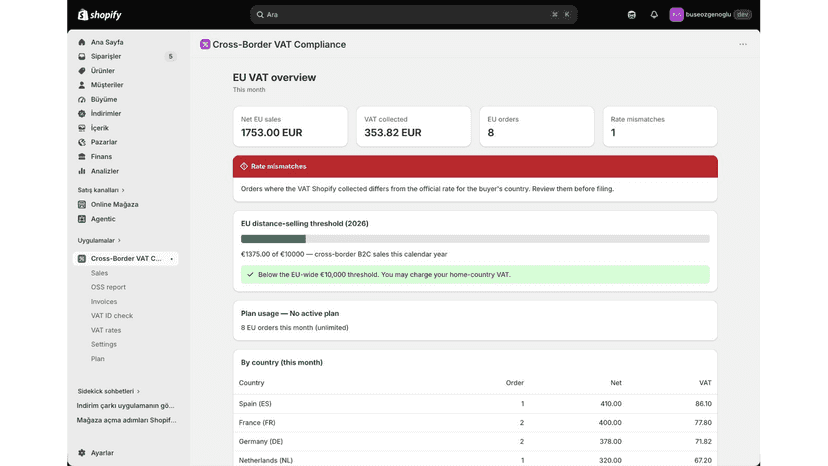Viewport: 828px width, 466px height.
Task: Open Ana Sayfa home icon
Action: (82, 42)
